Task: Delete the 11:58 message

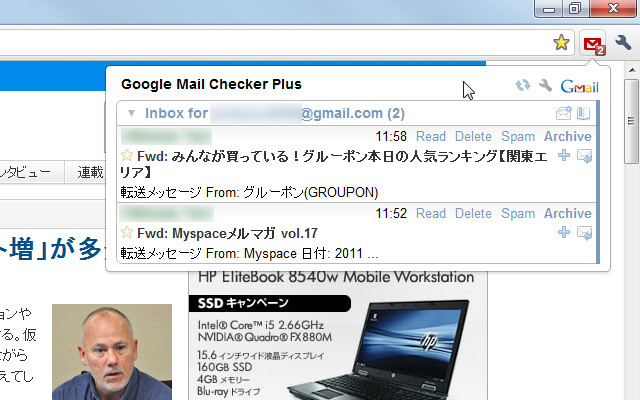Action: 473,136
